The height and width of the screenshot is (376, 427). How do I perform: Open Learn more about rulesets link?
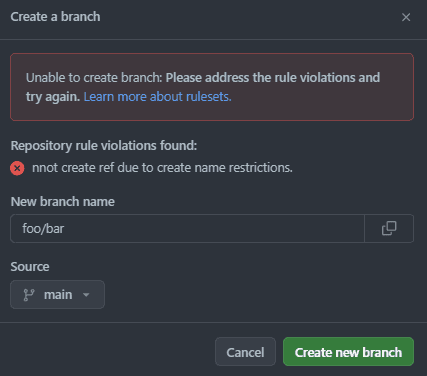[157, 97]
